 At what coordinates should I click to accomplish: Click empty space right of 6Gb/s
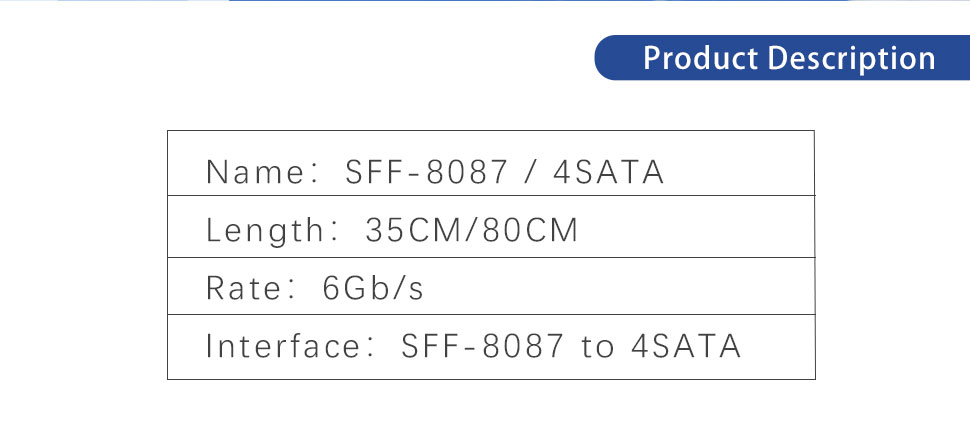[x=620, y=288]
